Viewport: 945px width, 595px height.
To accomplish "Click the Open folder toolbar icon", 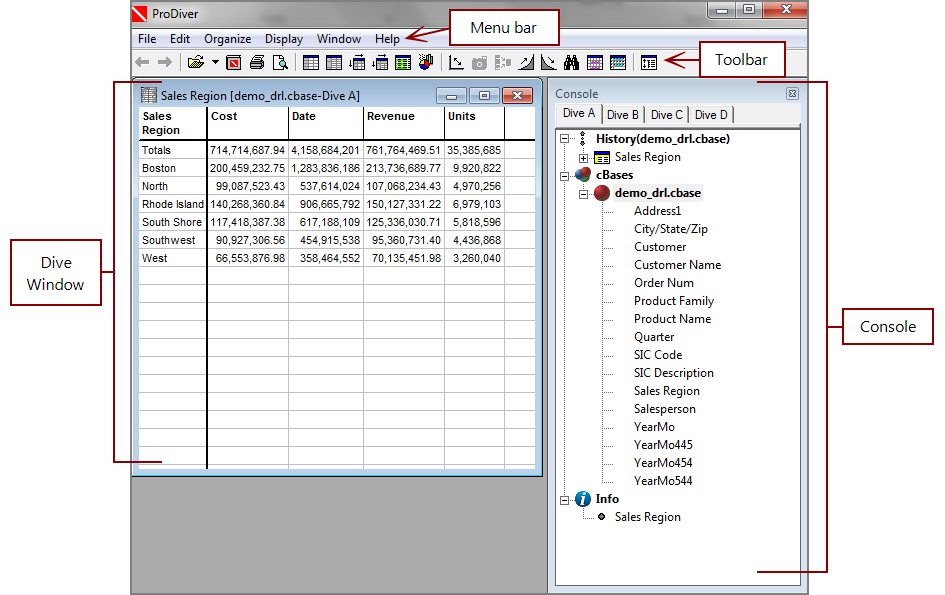I will (196, 63).
